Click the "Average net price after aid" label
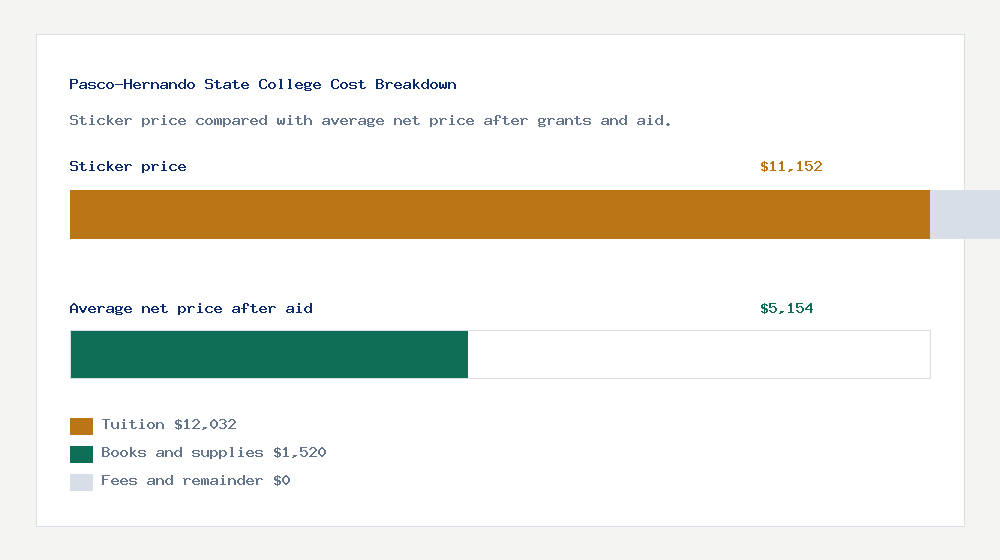 click(x=191, y=309)
